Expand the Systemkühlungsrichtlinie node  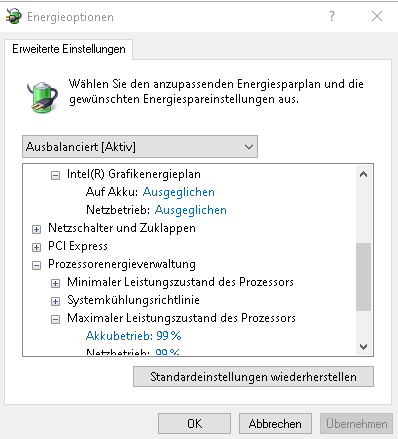click(x=55, y=301)
